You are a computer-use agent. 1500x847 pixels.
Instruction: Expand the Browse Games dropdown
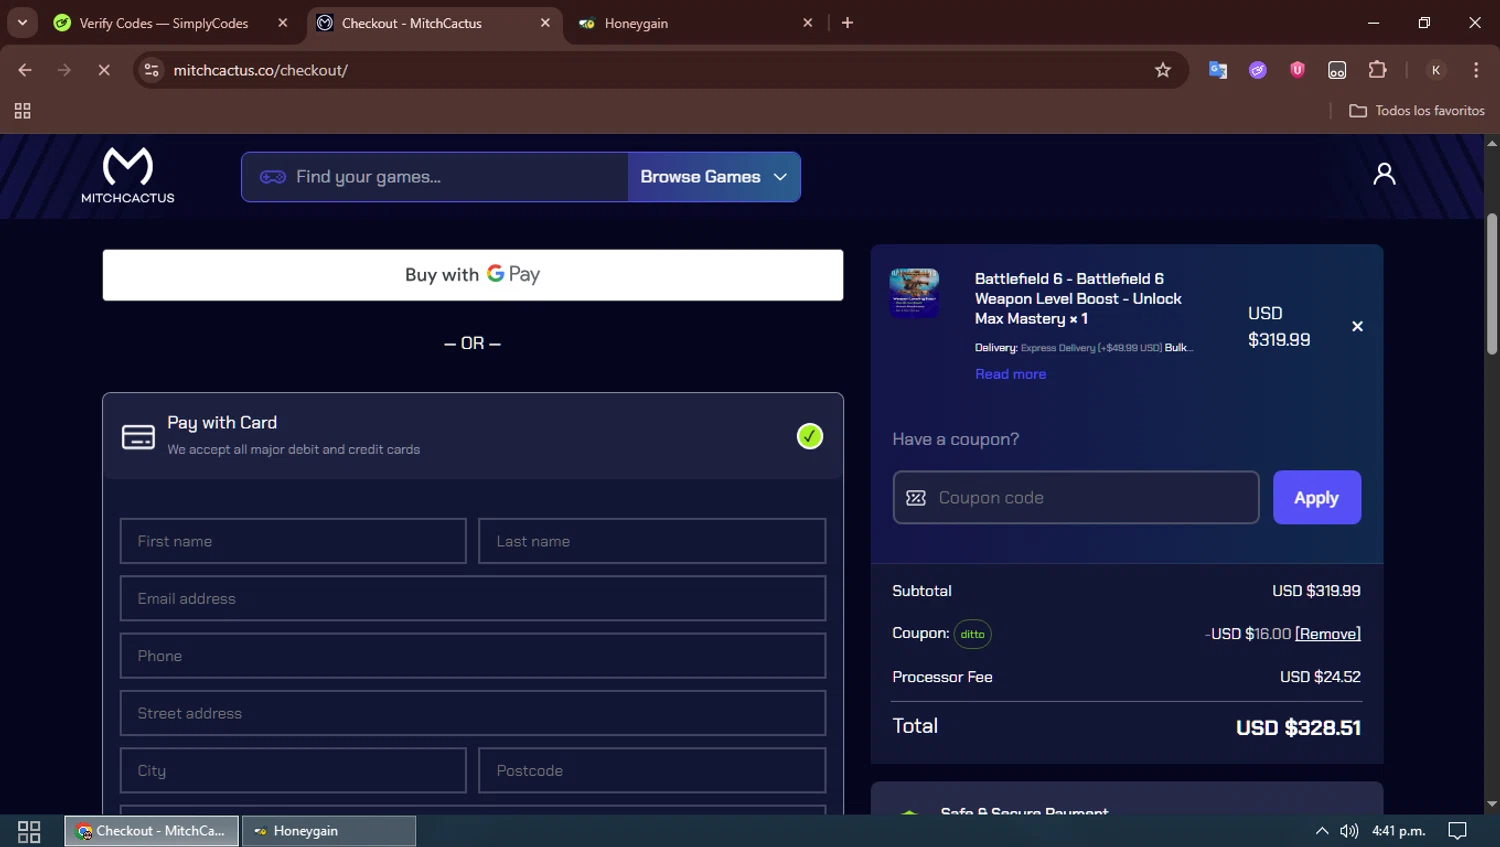714,177
